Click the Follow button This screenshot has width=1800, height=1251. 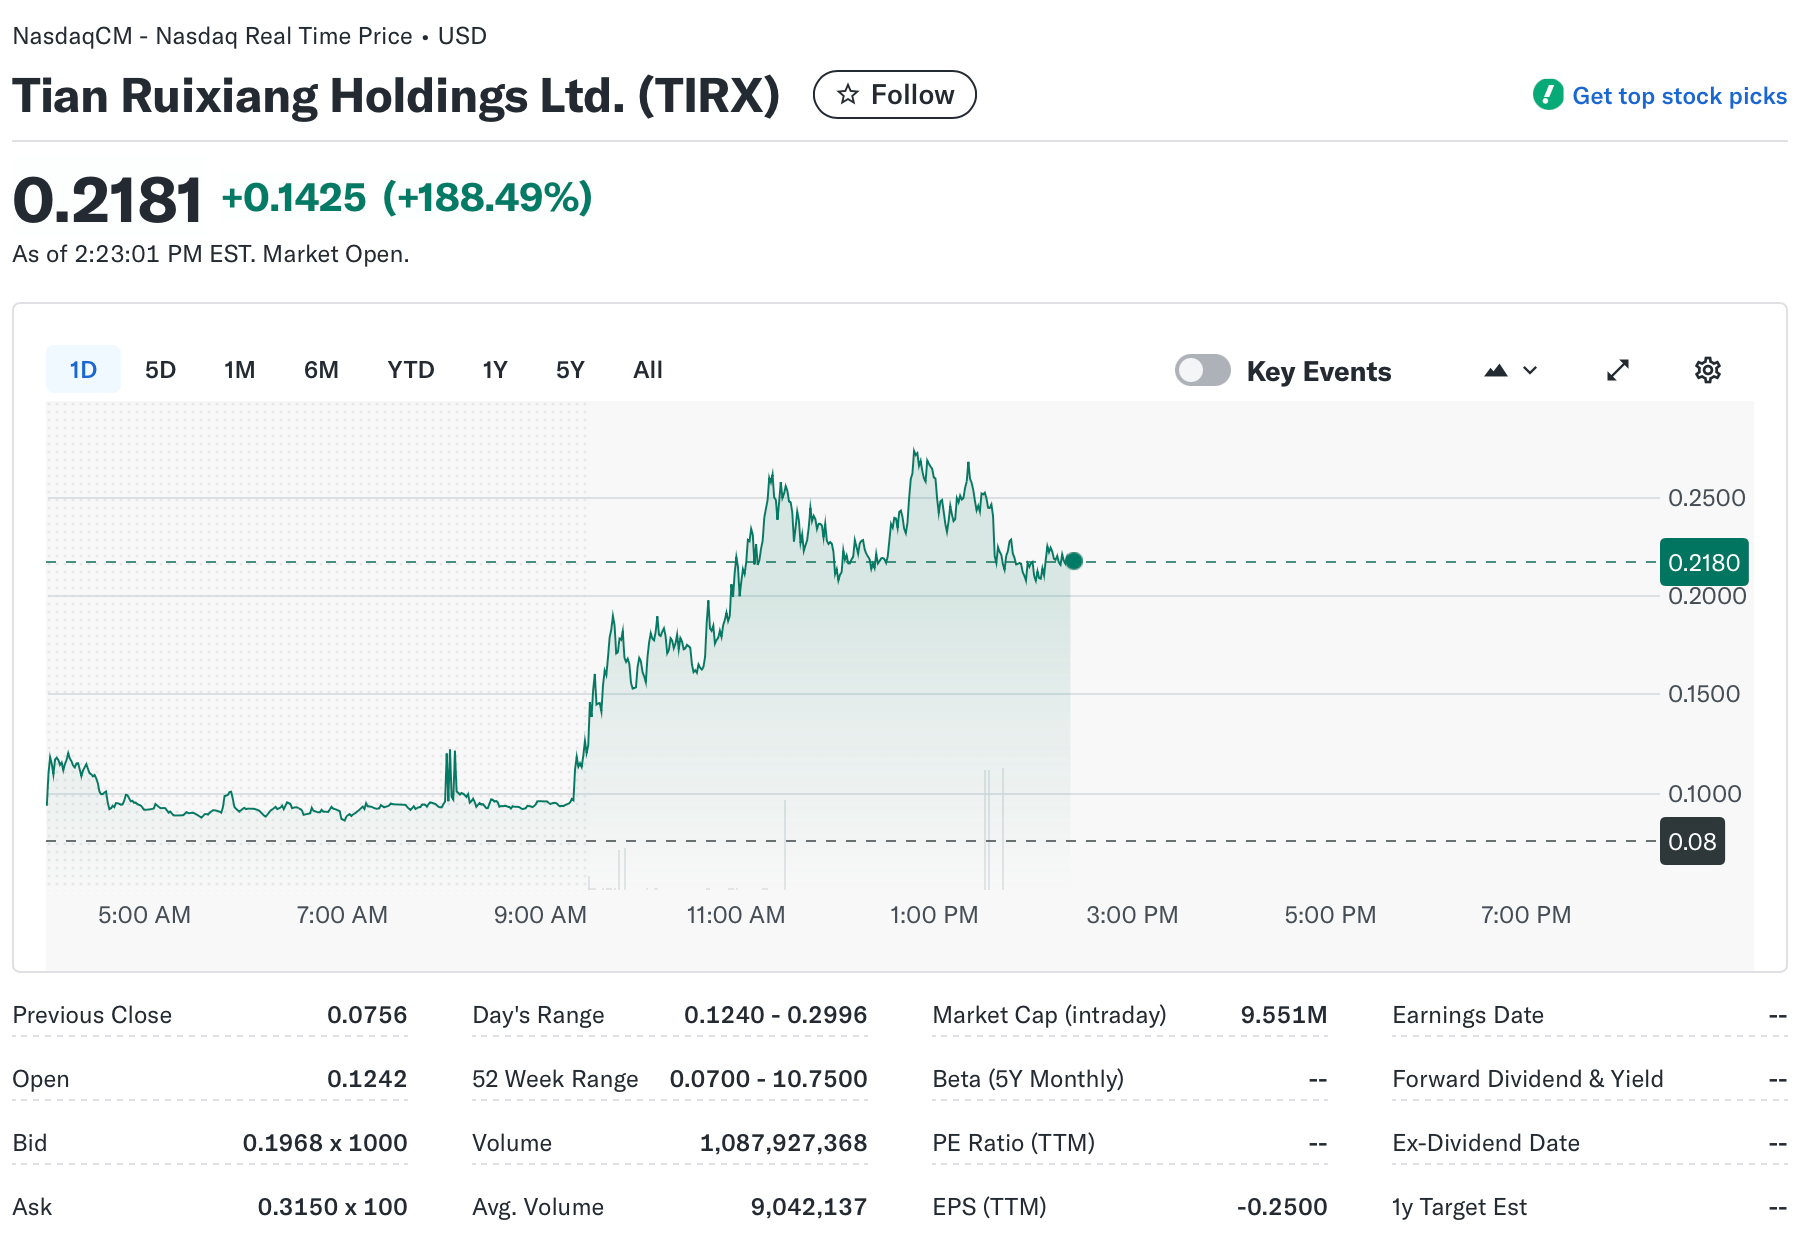click(x=895, y=94)
